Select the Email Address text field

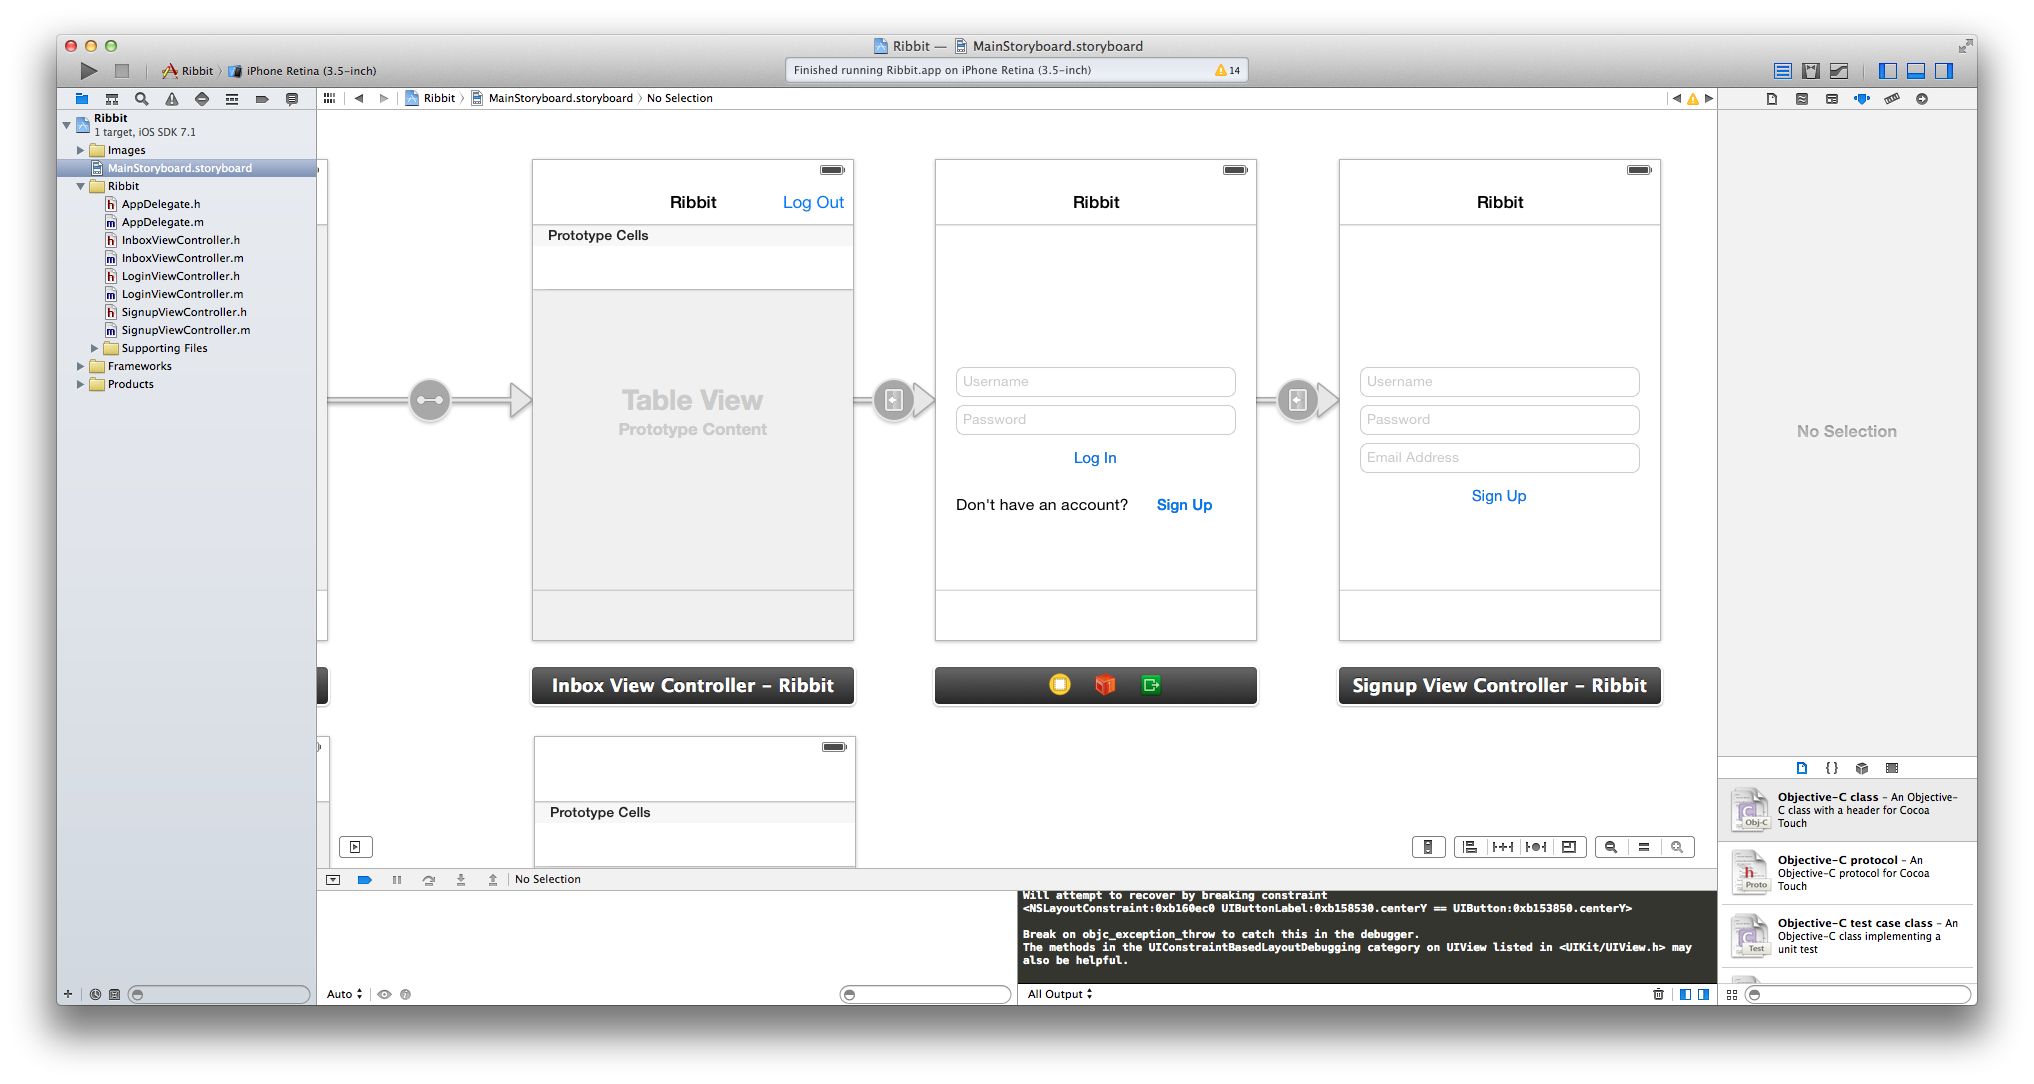pyautogui.click(x=1499, y=458)
